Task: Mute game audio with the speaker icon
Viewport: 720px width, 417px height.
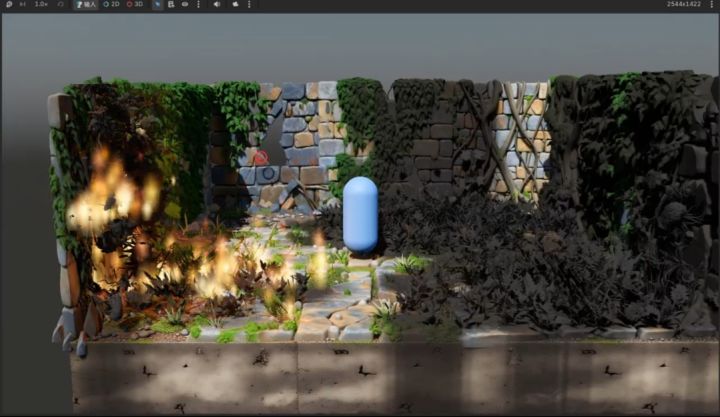Action: [217, 4]
